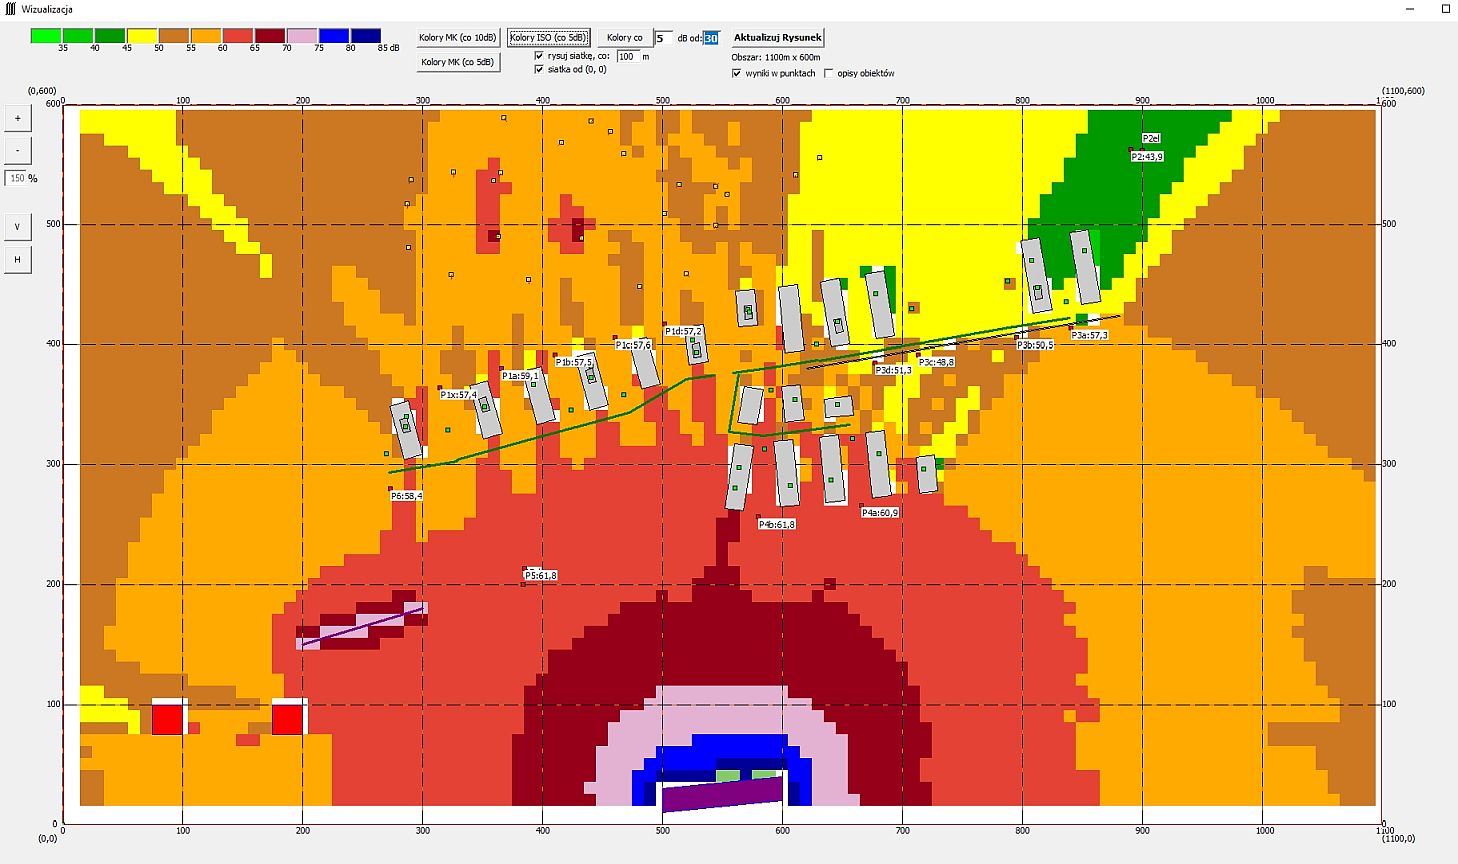Click the left red square source near x=100
This screenshot has height=864, width=1458.
point(168,719)
